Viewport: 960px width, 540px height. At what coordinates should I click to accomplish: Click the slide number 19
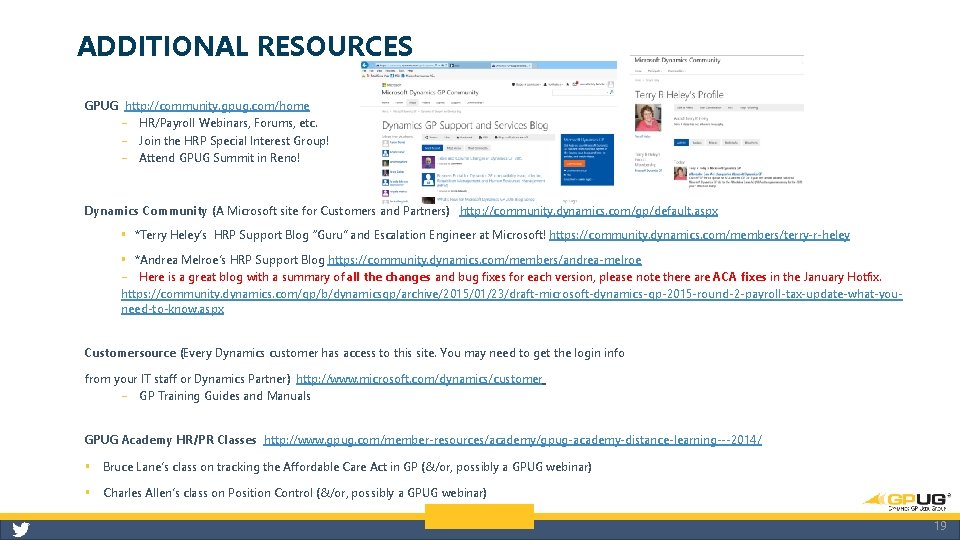tap(940, 526)
